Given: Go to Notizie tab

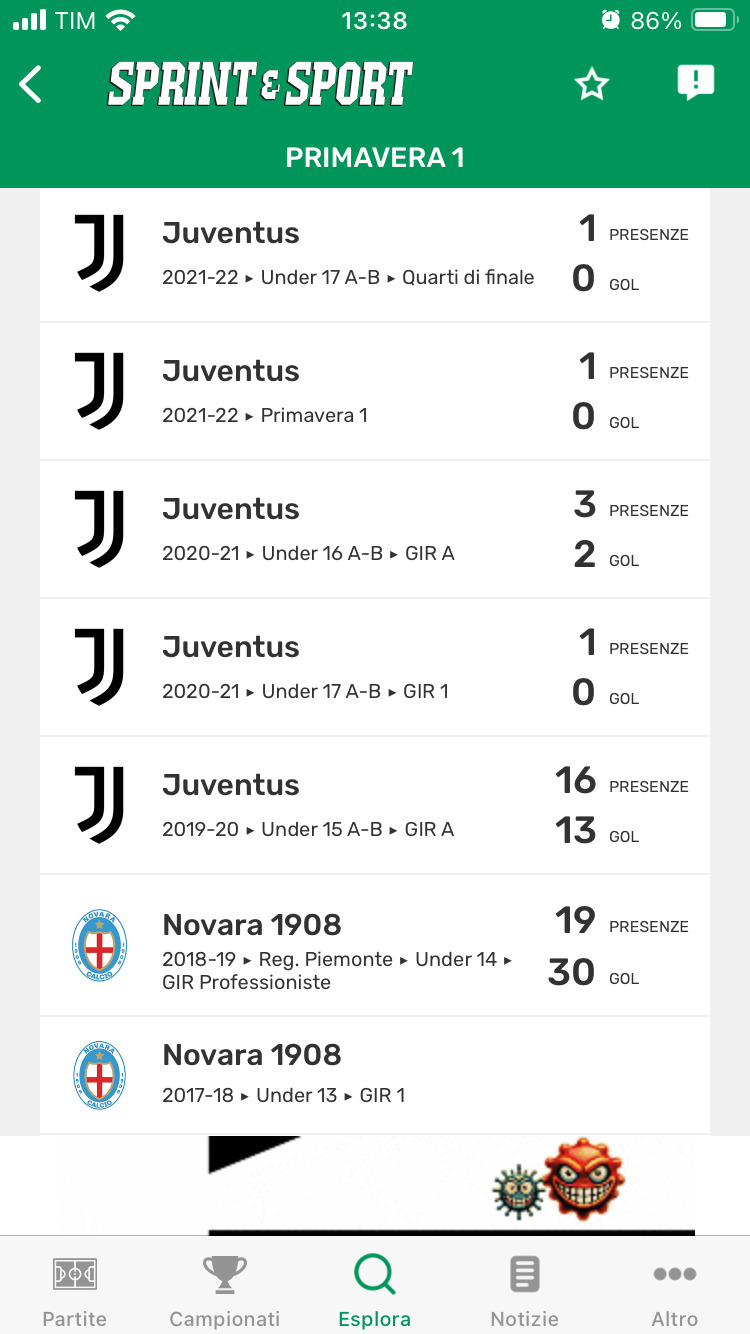Looking at the screenshot, I should point(525,1290).
